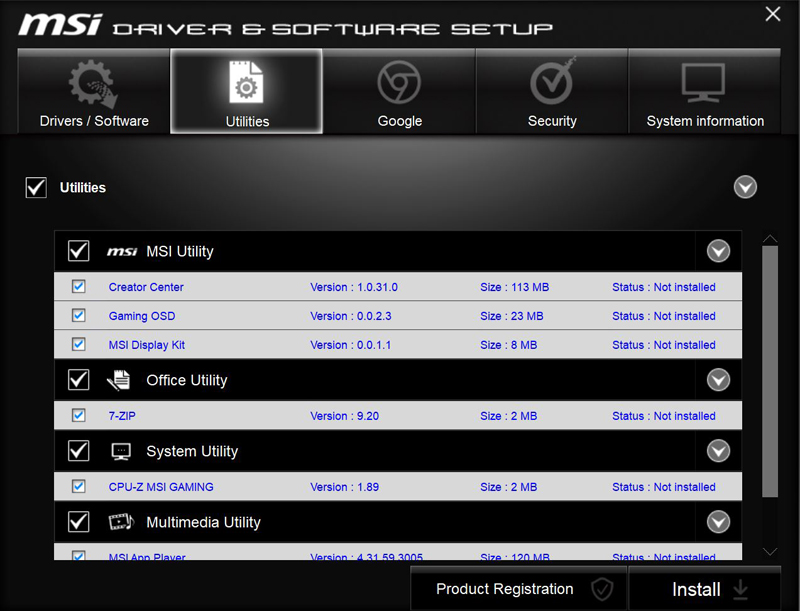Click 7-ZIP's 'Status : Not installed'

coord(663,416)
